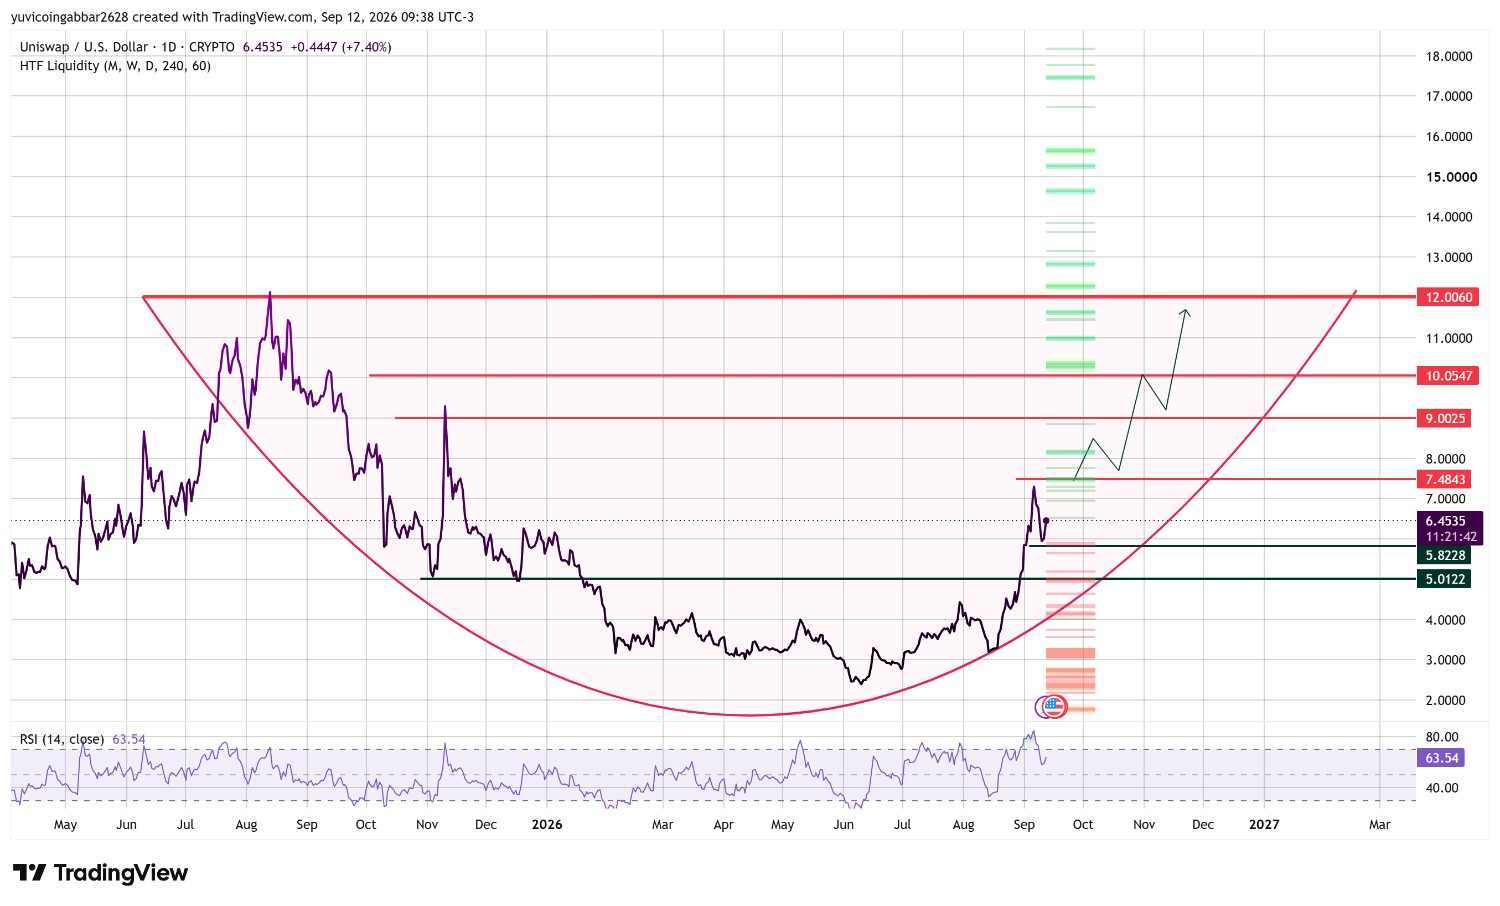Select the 5.8228 green price tag

click(1445, 555)
